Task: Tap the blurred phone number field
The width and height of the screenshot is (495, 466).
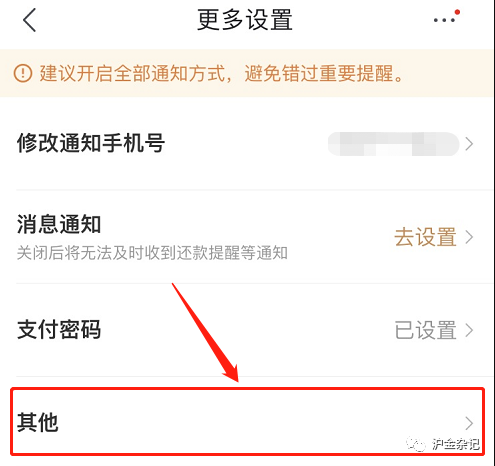Action: tap(394, 144)
